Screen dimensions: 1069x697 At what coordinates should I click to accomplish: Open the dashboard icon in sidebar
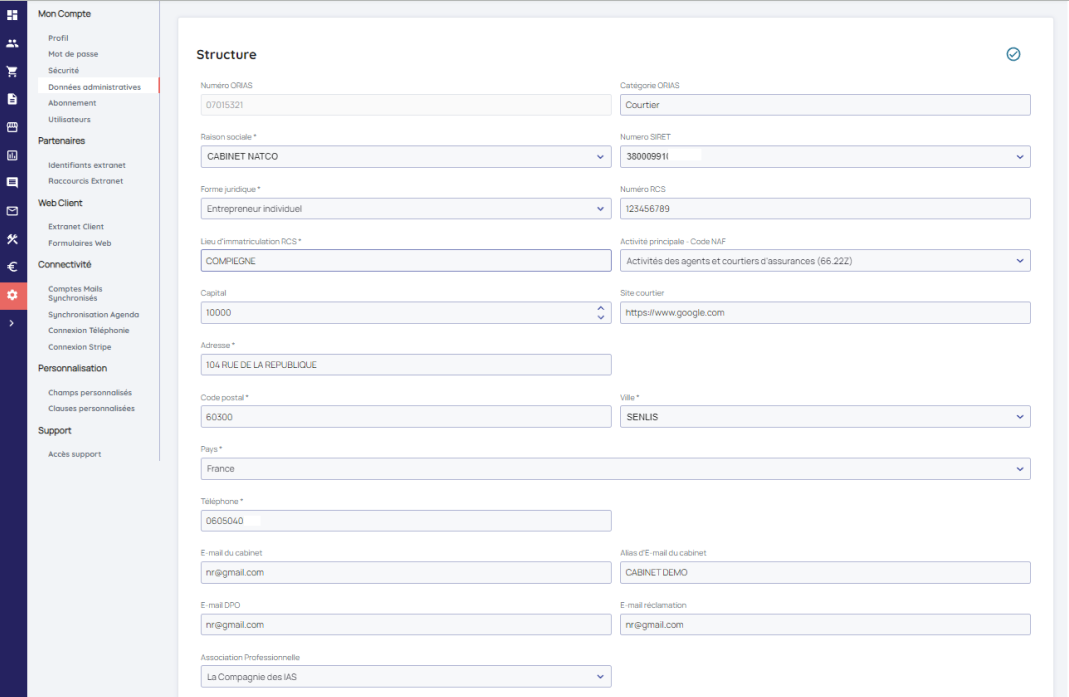pyautogui.click(x=12, y=15)
